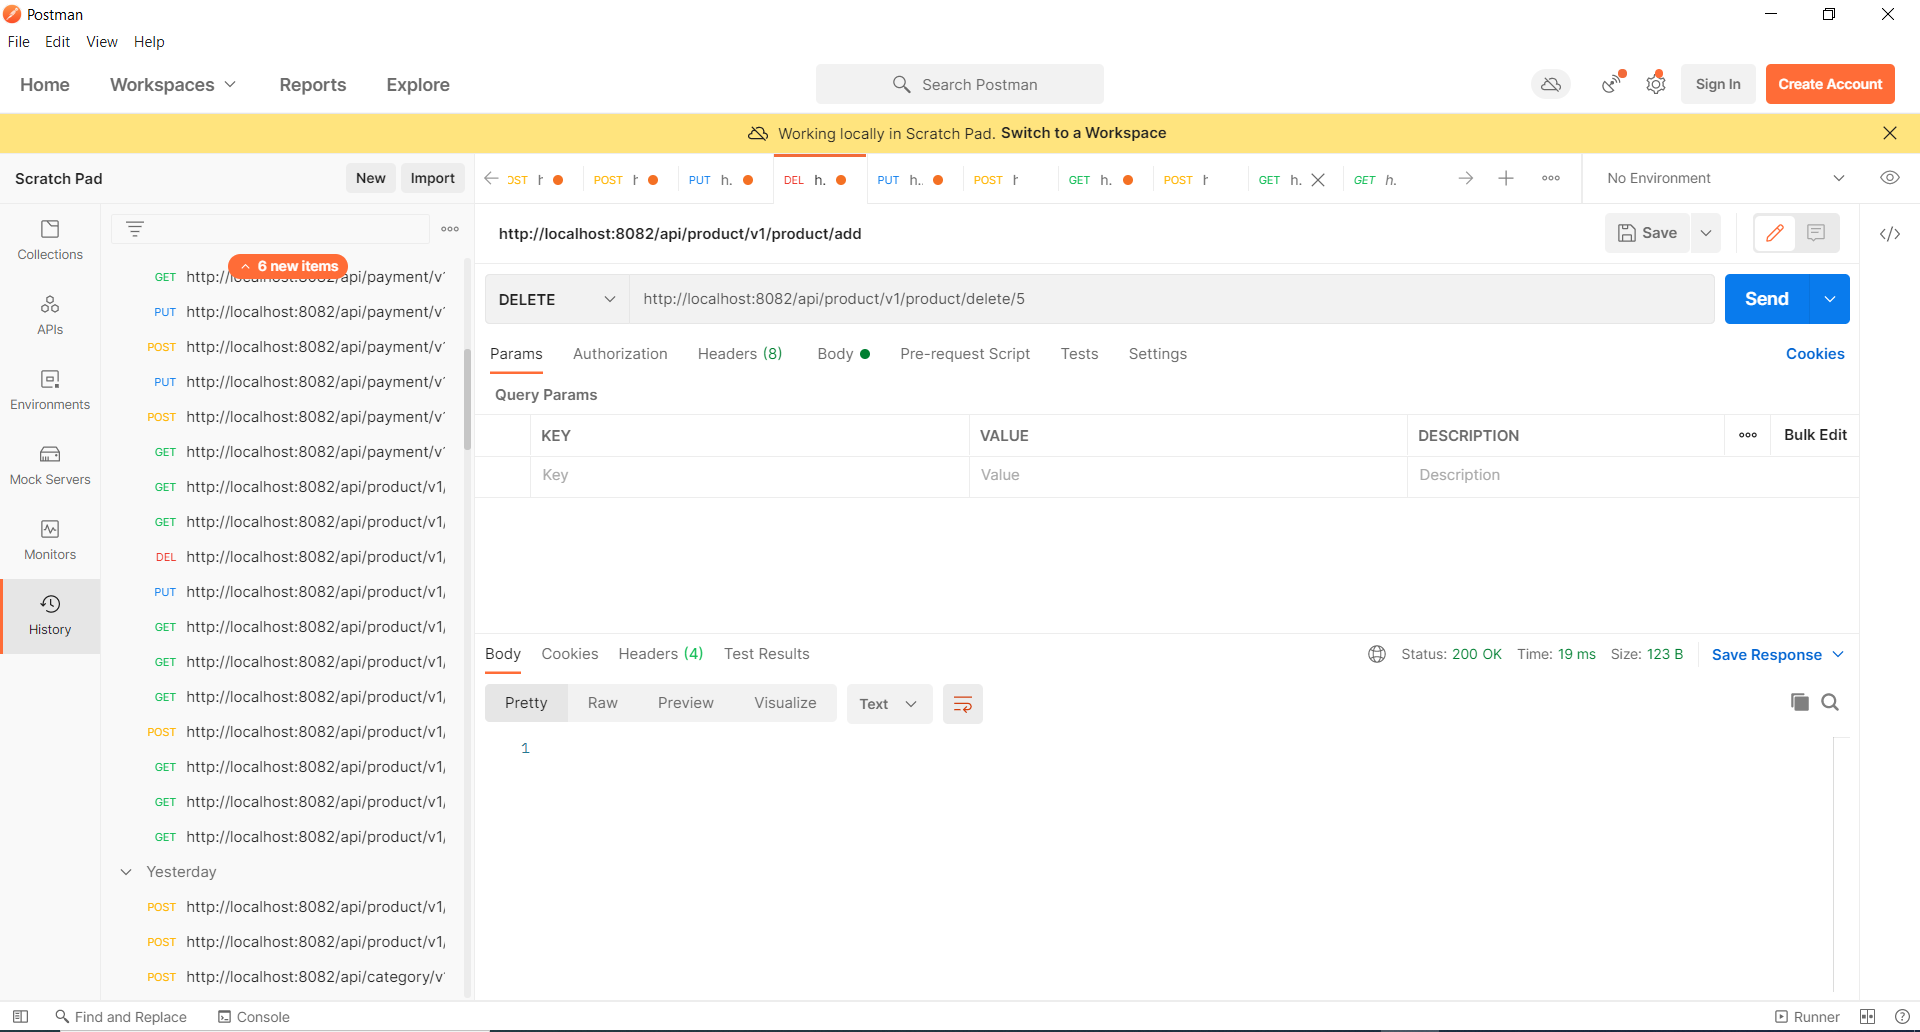Image resolution: width=1920 pixels, height=1032 pixels.
Task: Click the Import button
Action: (x=432, y=178)
